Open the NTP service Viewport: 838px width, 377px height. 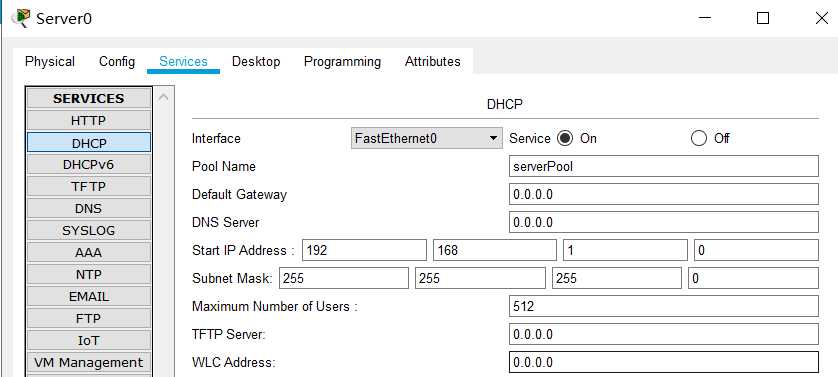click(89, 274)
